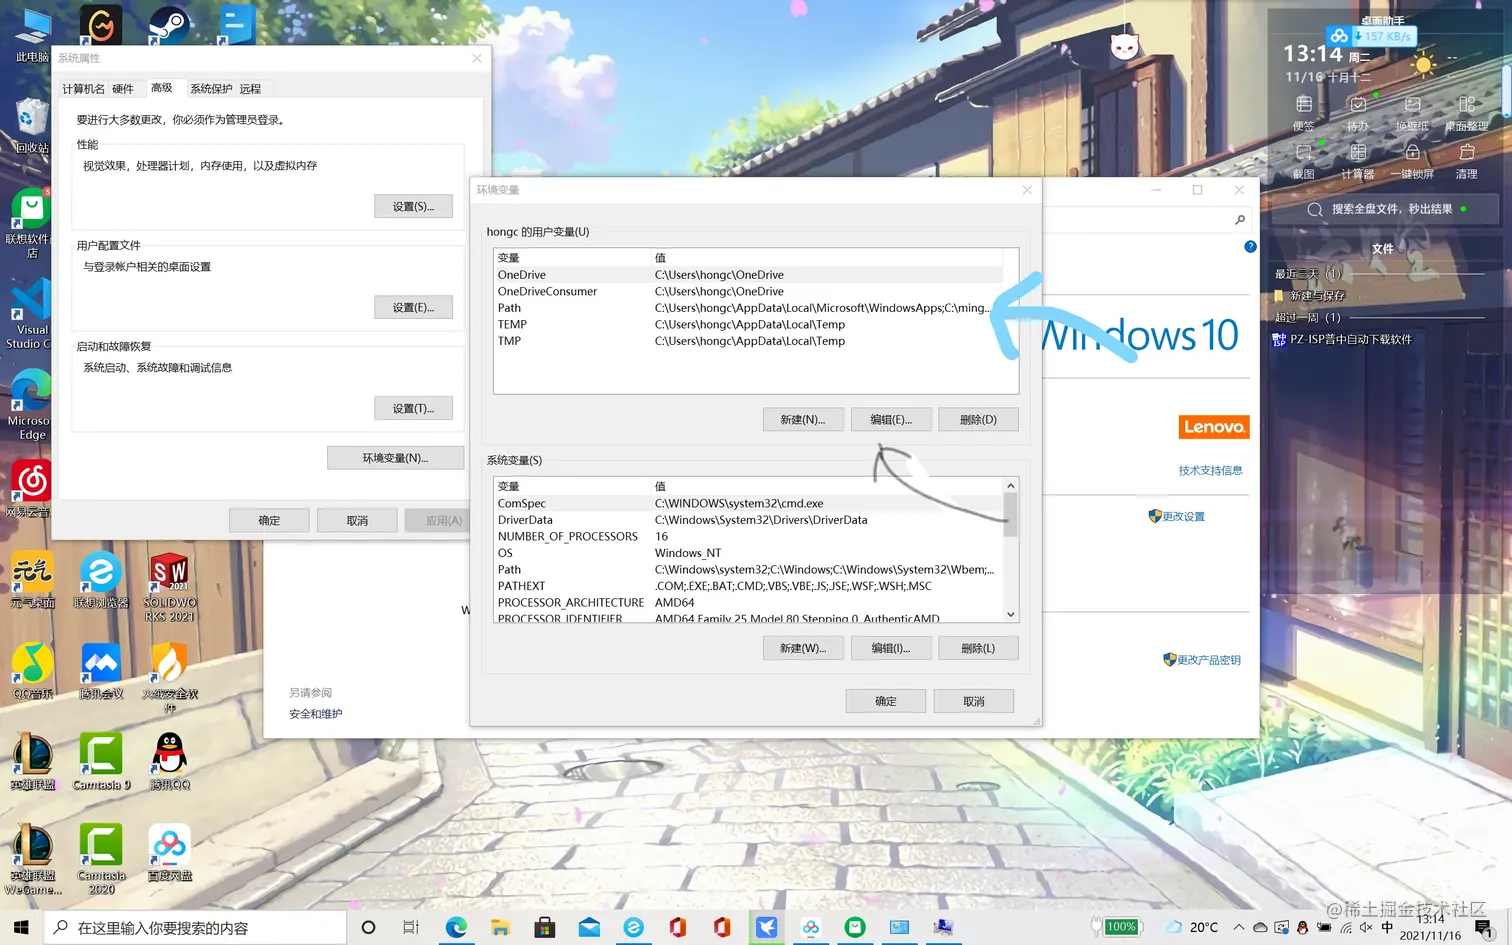
Task: Click 编辑(E) for user variables
Action: [891, 420]
